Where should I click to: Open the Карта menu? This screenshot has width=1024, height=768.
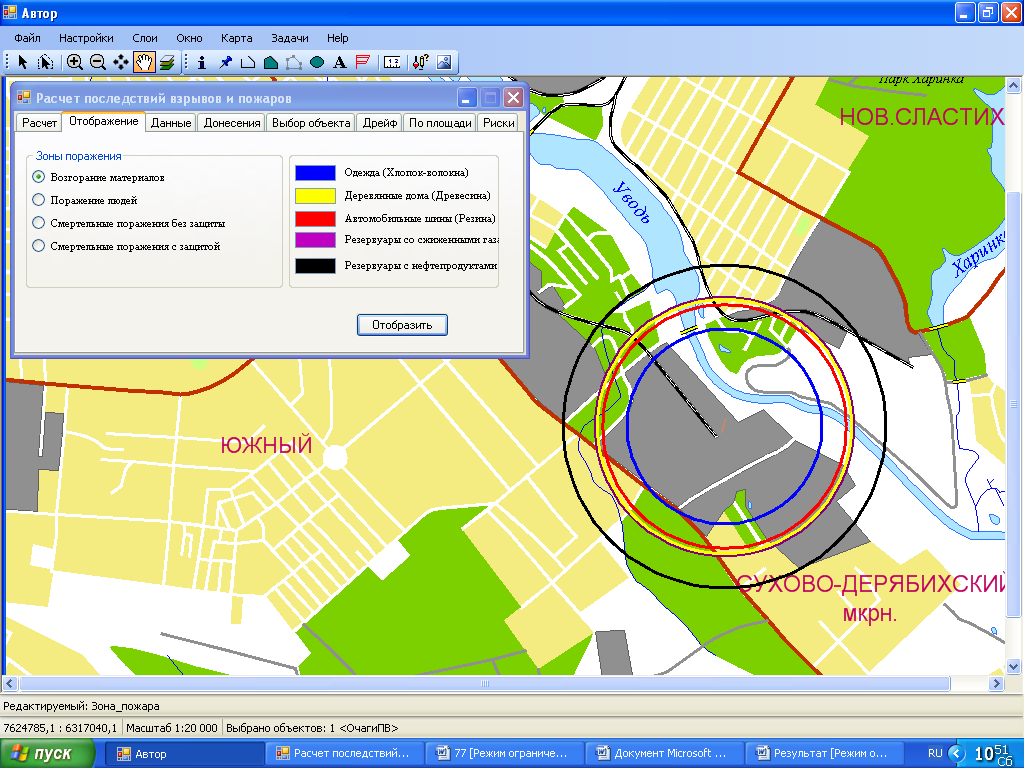coord(236,38)
